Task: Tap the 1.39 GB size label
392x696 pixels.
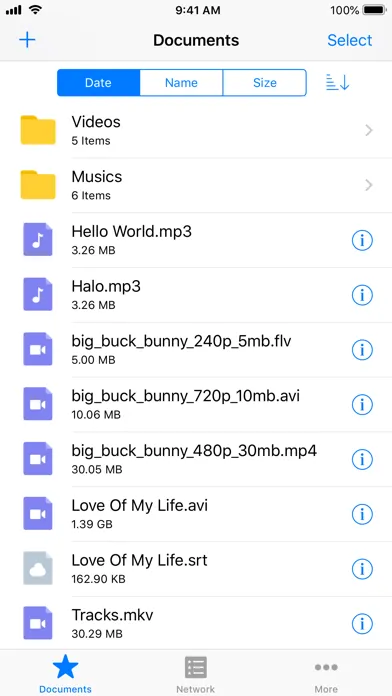Action: [x=92, y=524]
